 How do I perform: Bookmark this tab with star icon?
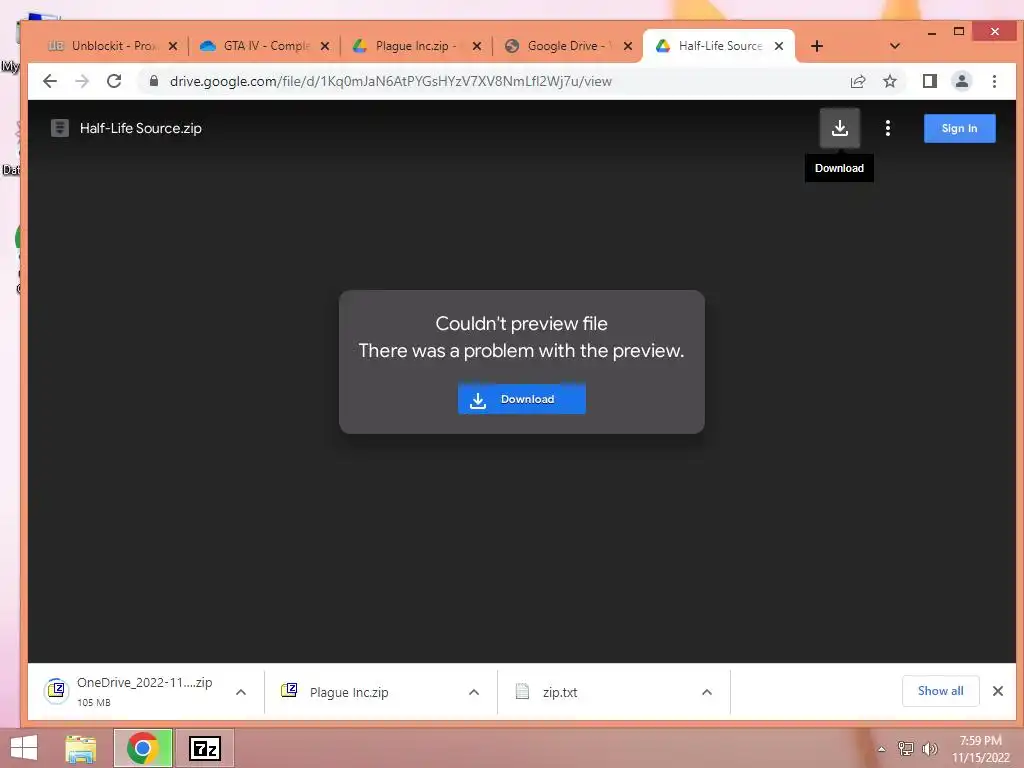[889, 81]
